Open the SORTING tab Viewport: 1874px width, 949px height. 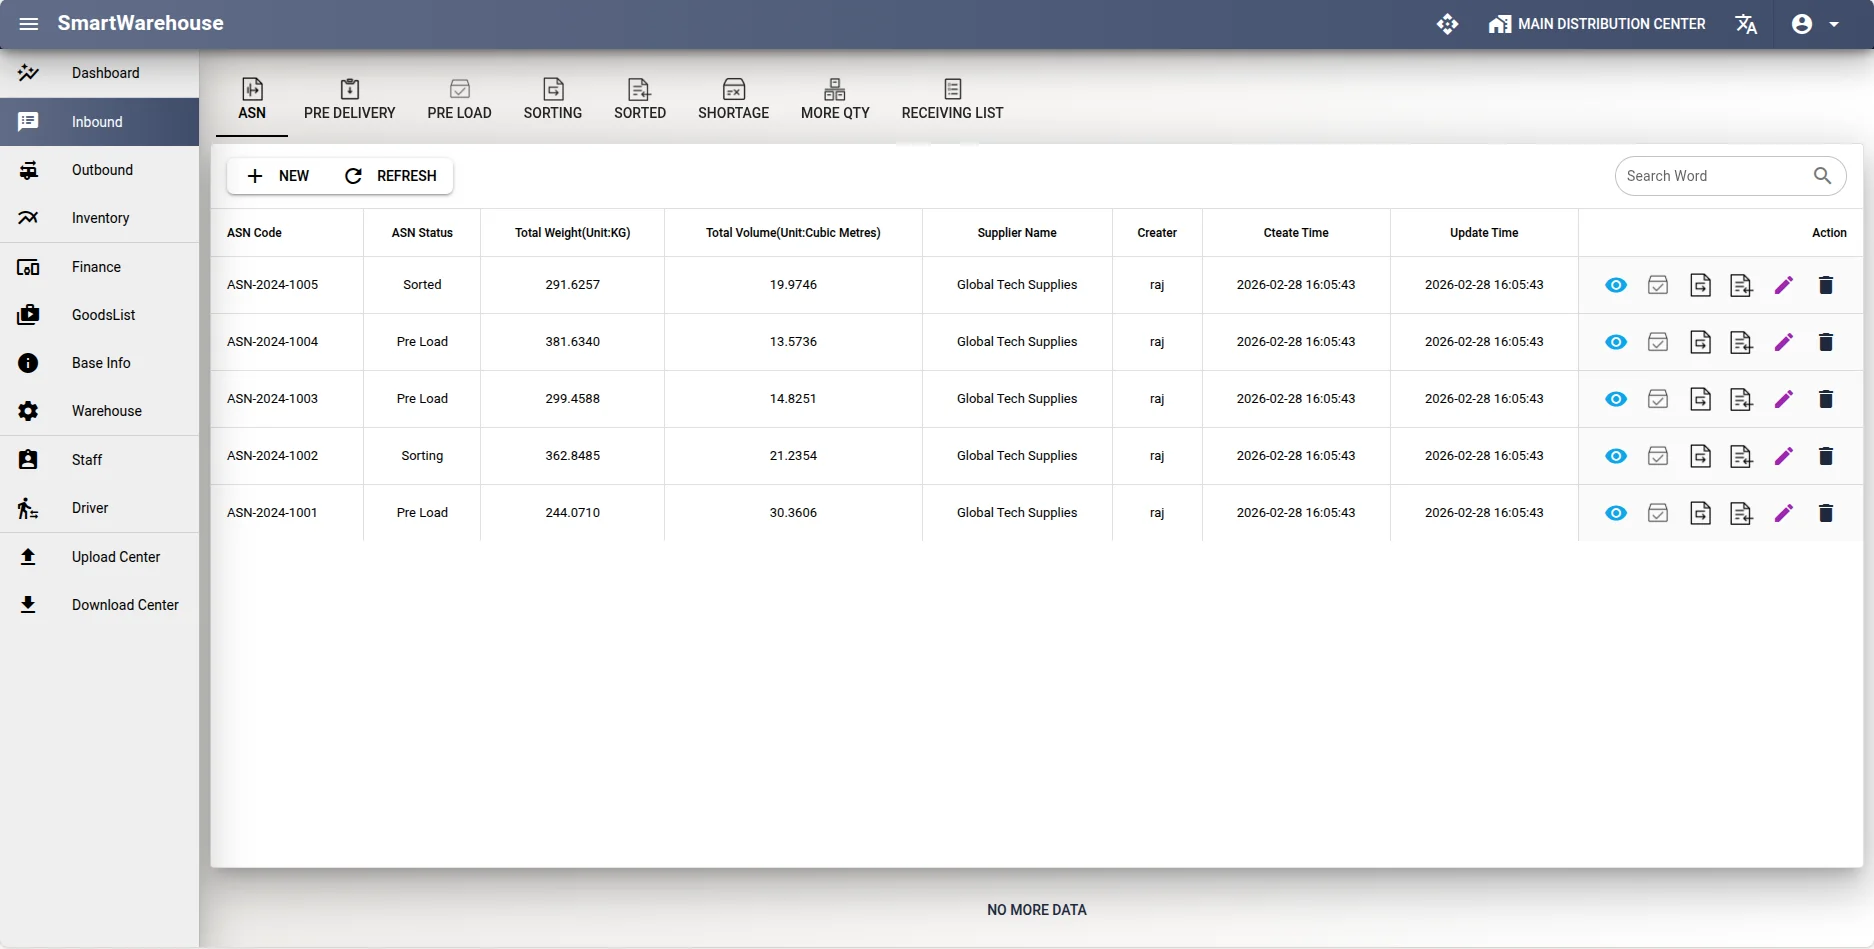(553, 100)
